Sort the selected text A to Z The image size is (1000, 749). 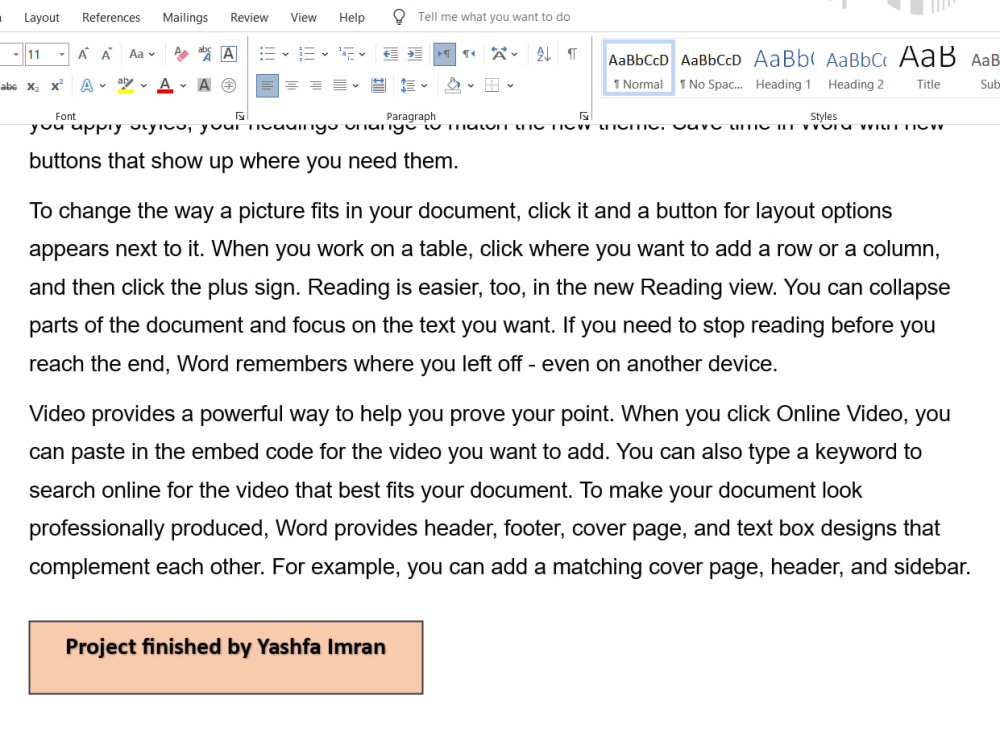(543, 54)
